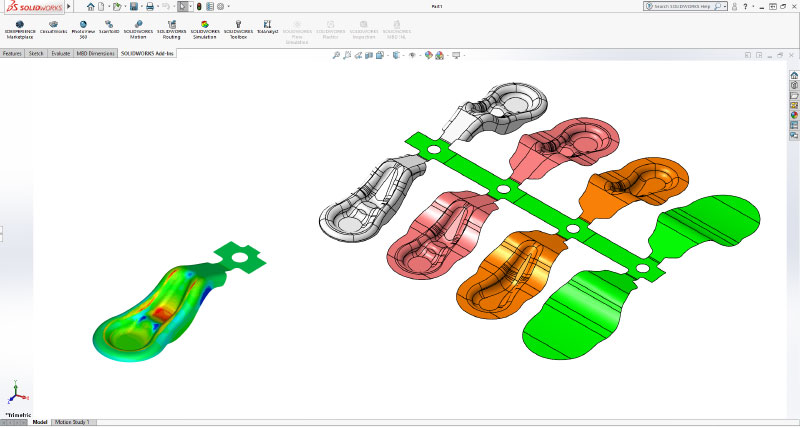Select the SOLIDWORKS Add-Ins tab

147,53
